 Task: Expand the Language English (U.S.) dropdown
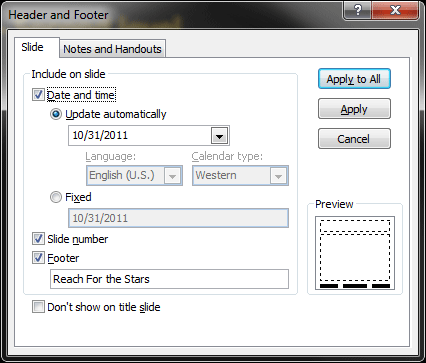[173, 176]
